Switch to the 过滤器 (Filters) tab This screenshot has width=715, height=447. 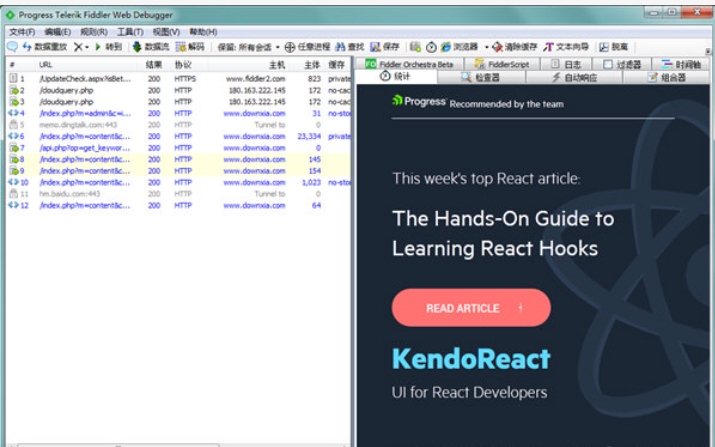(622, 64)
